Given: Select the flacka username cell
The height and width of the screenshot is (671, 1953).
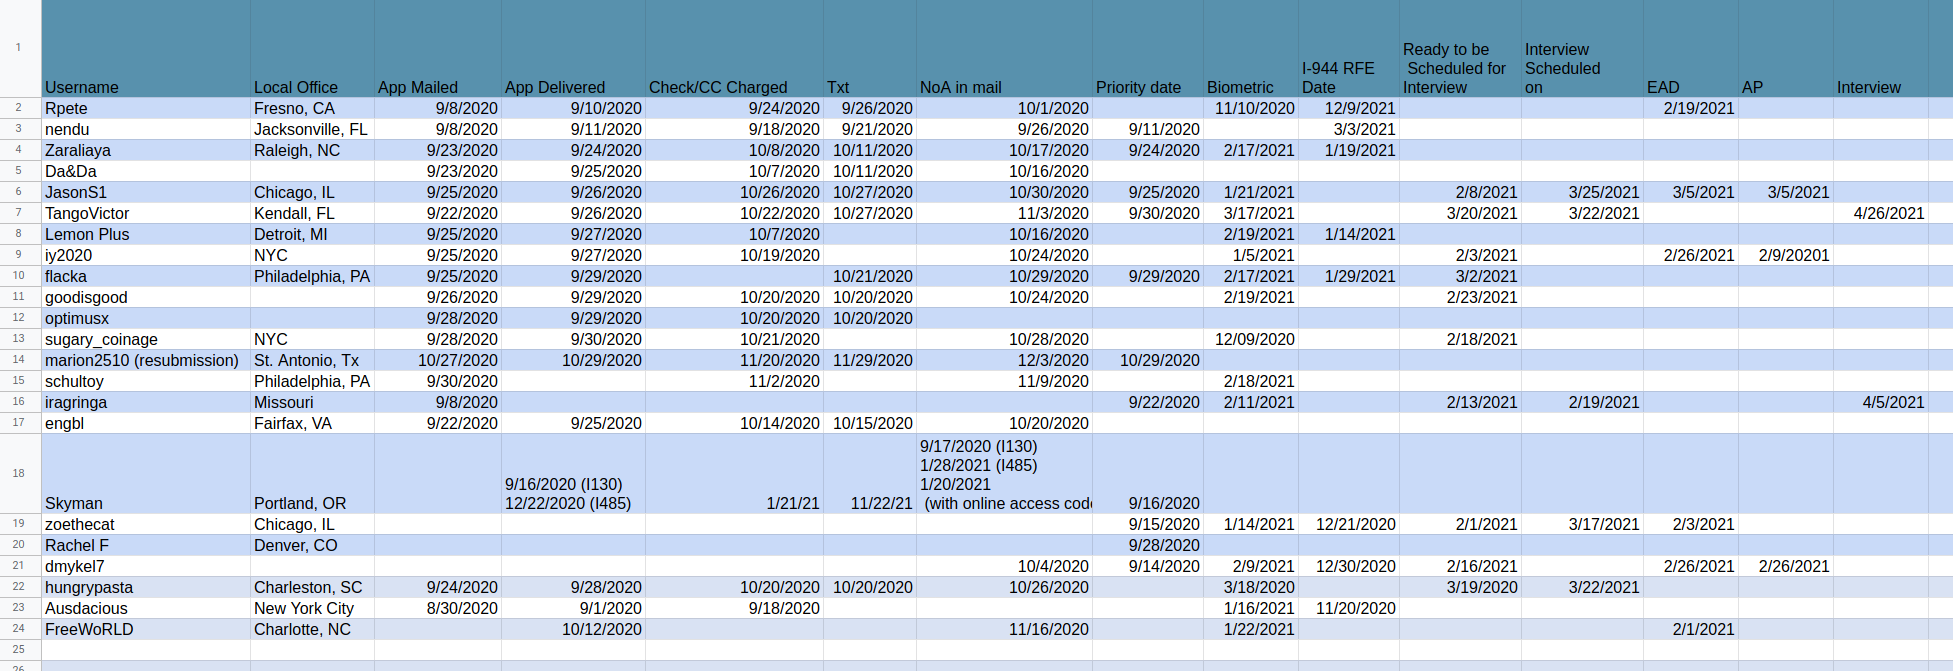Looking at the screenshot, I should point(146,276).
